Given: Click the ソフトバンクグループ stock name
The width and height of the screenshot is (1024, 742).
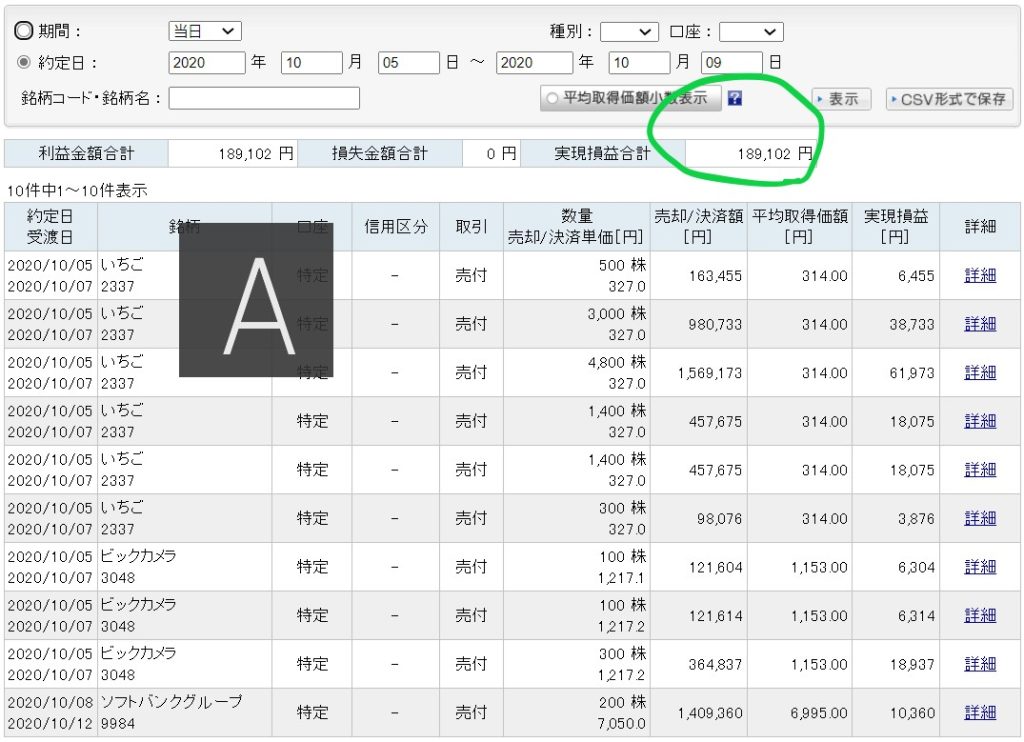Looking at the screenshot, I should pyautogui.click(x=171, y=702).
